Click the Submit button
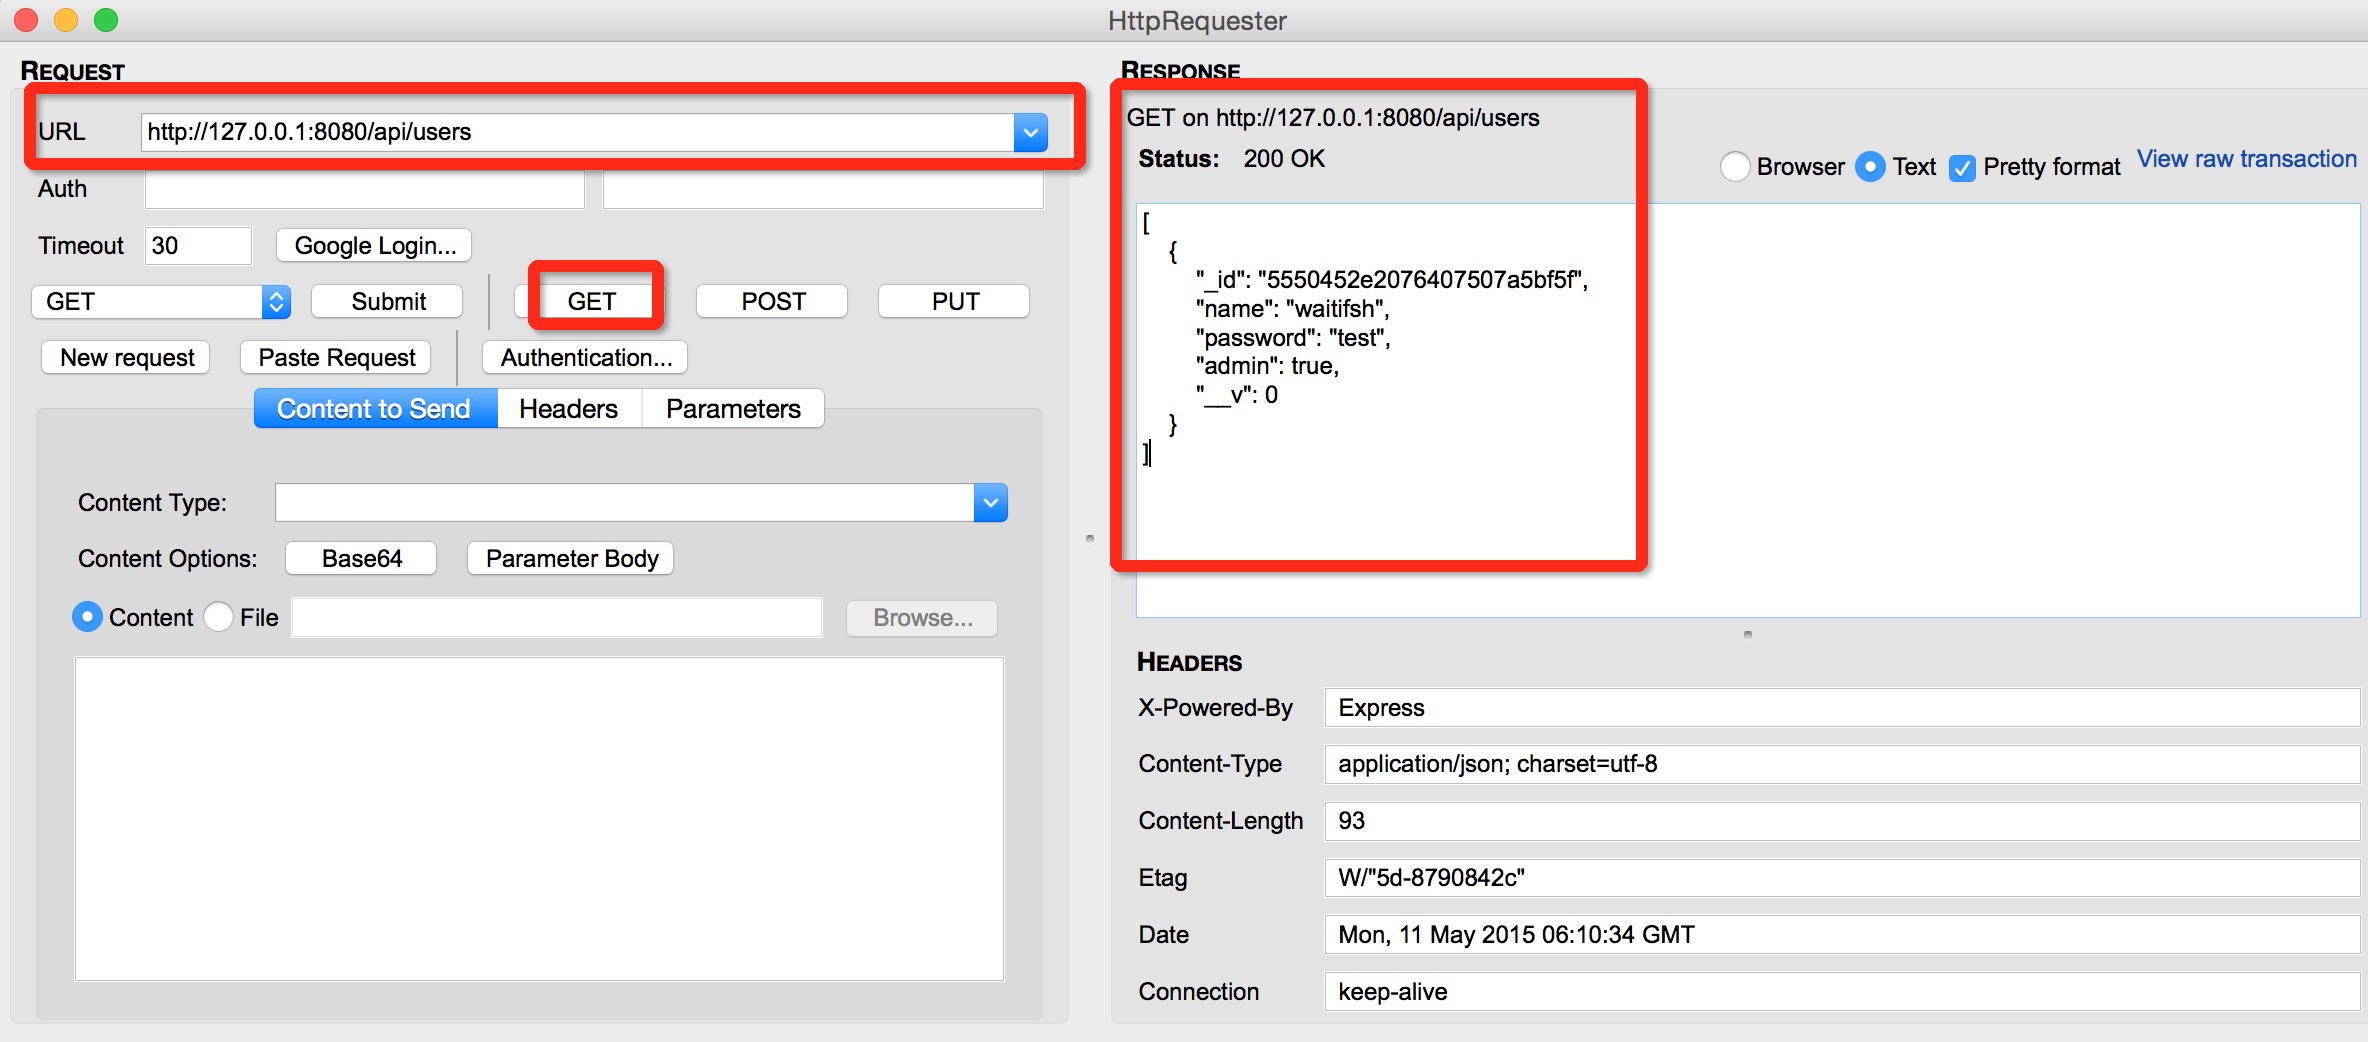Viewport: 2368px width, 1042px height. (388, 302)
